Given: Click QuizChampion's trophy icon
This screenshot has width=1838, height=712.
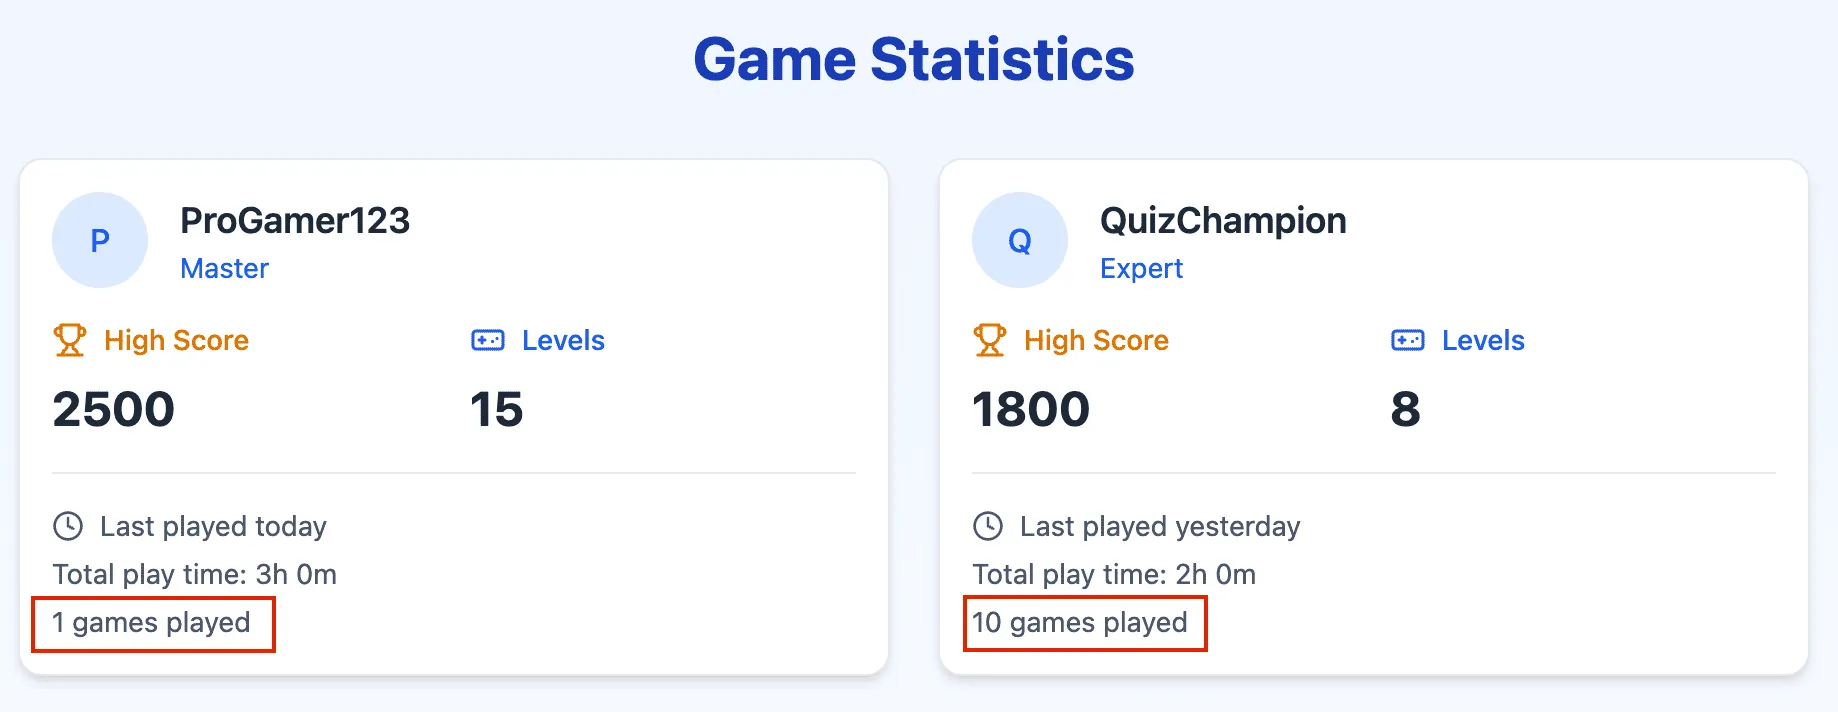Looking at the screenshot, I should click(x=989, y=340).
